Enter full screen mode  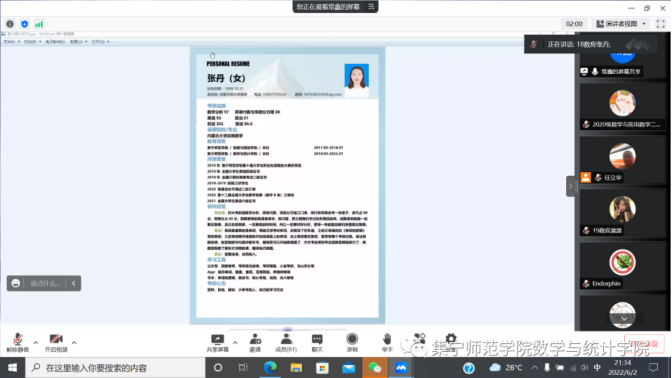point(660,24)
